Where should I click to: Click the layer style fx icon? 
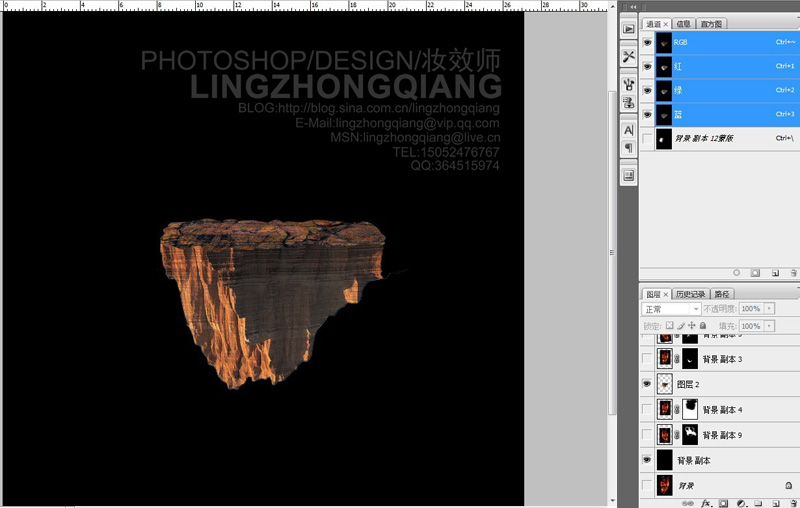tap(706, 503)
